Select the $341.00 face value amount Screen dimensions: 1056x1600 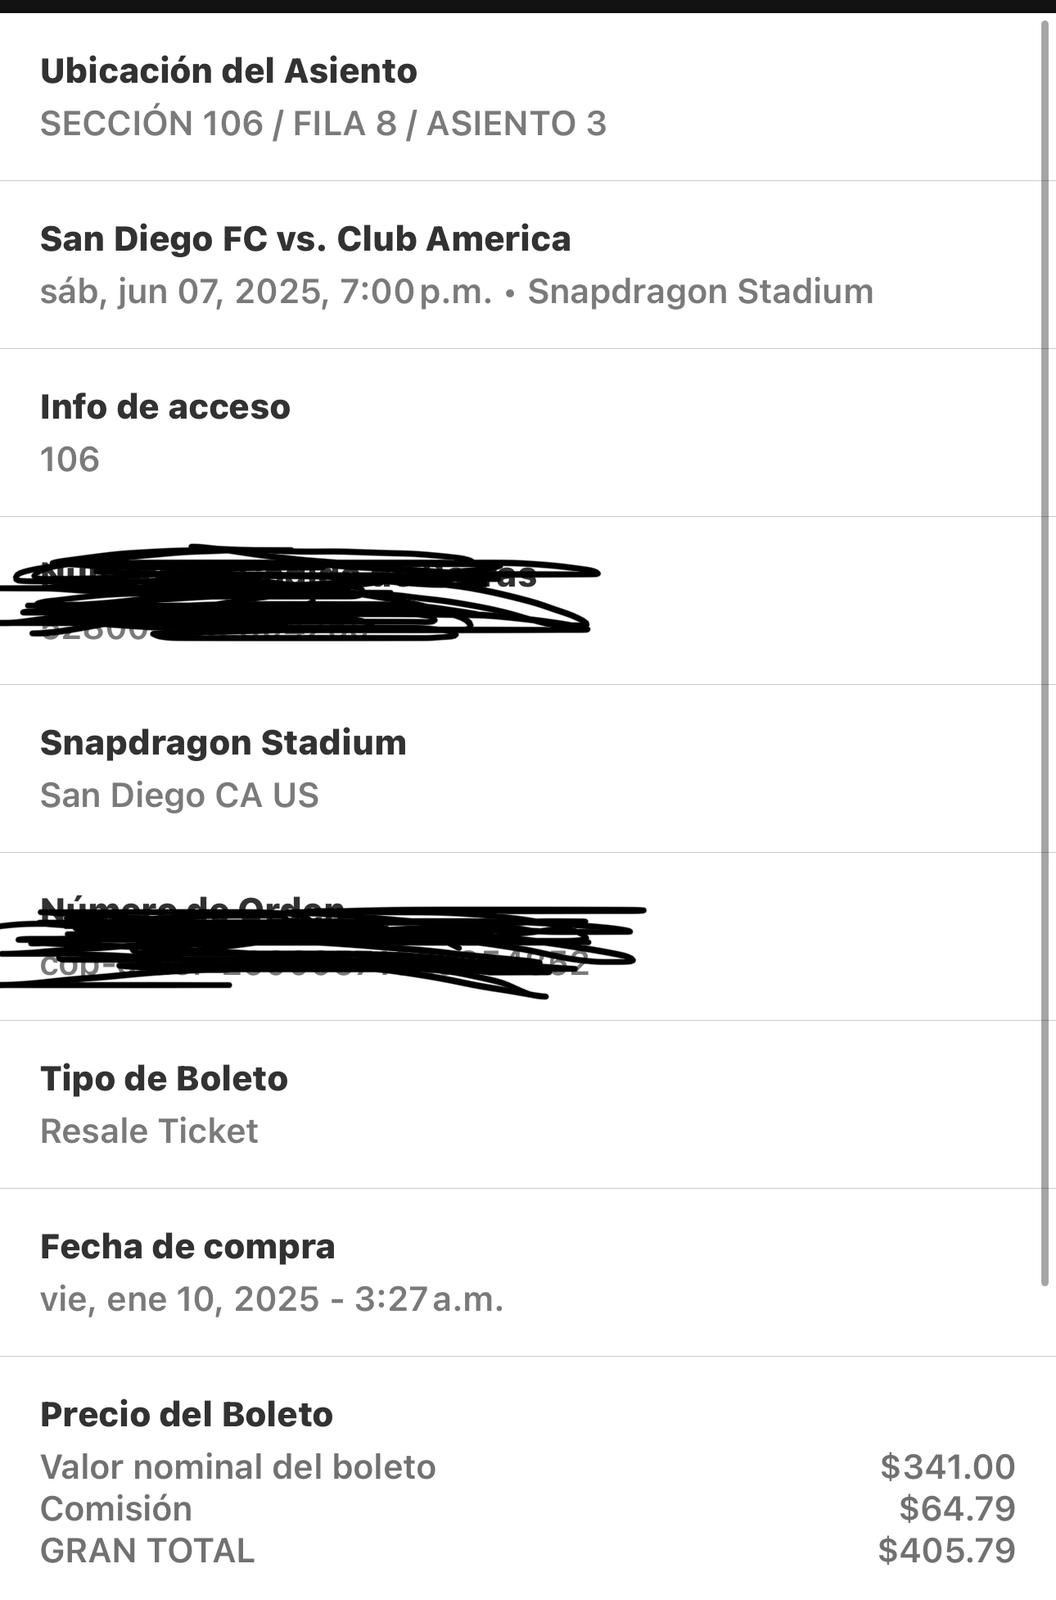tap(947, 1467)
